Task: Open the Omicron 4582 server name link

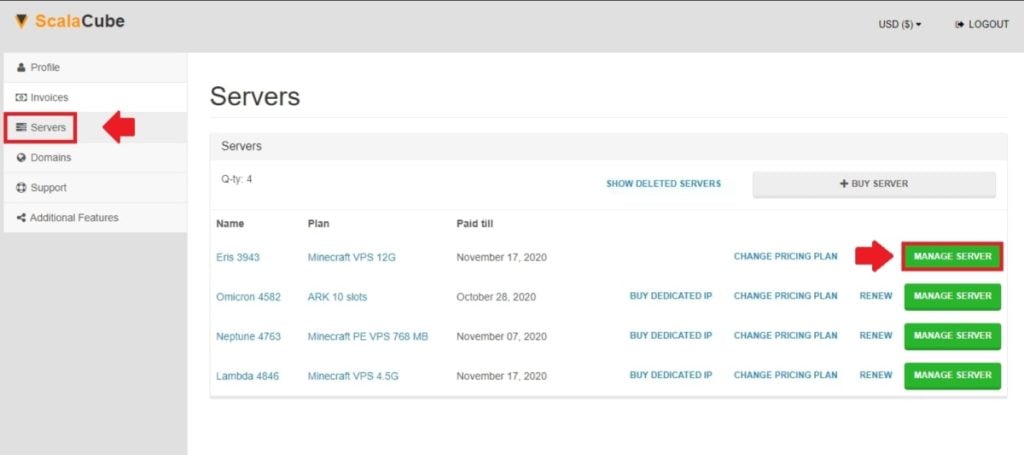Action: 248,297
